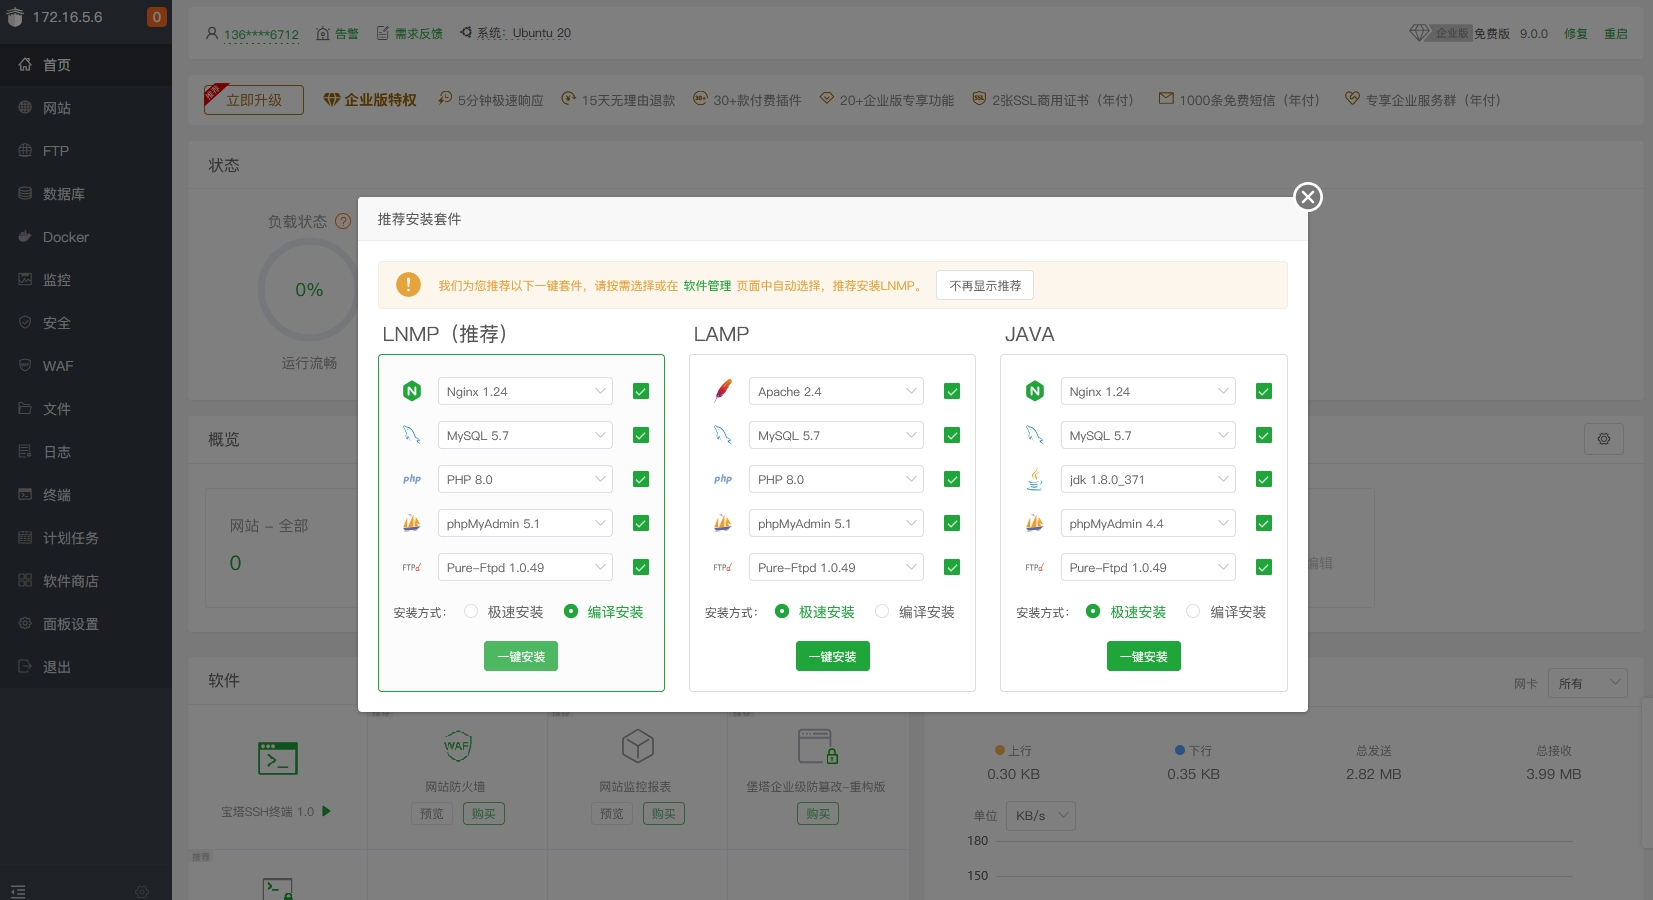Image resolution: width=1653 pixels, height=900 pixels.
Task: Click the Nginx logo in LNMP column
Action: tap(412, 391)
